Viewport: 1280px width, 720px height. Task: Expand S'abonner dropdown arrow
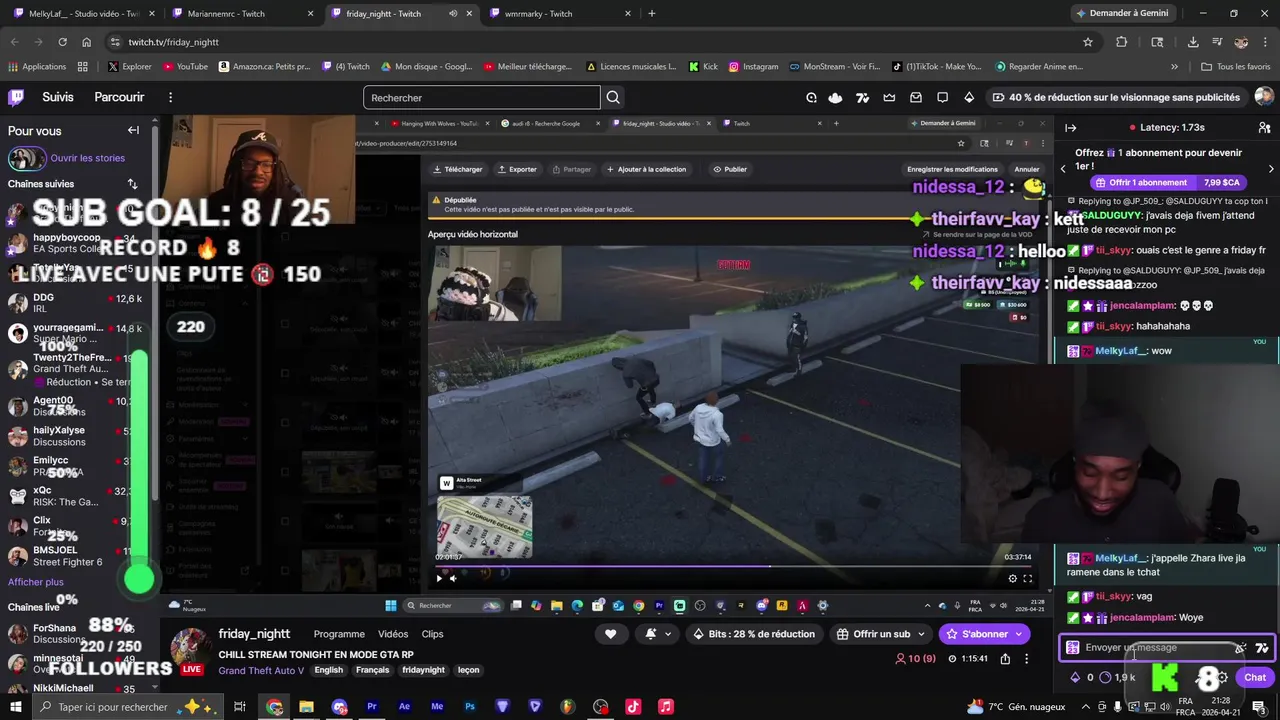point(1018,634)
